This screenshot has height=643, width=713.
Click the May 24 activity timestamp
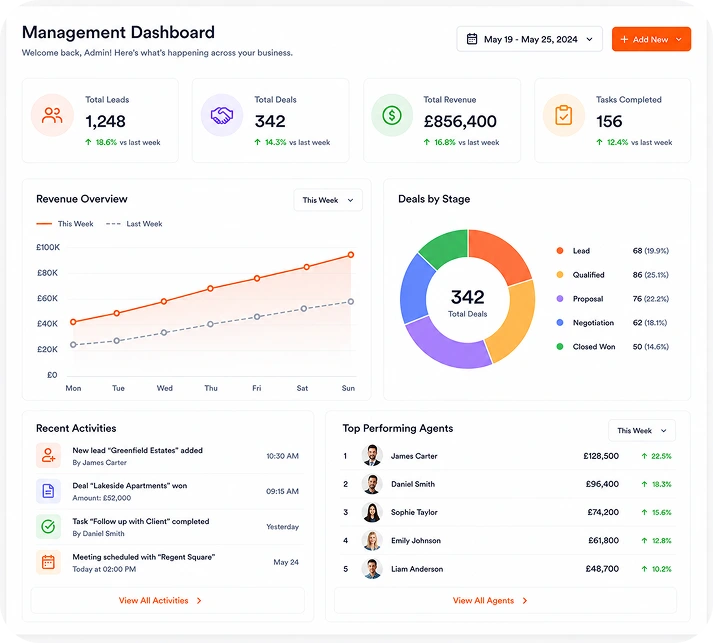286,562
